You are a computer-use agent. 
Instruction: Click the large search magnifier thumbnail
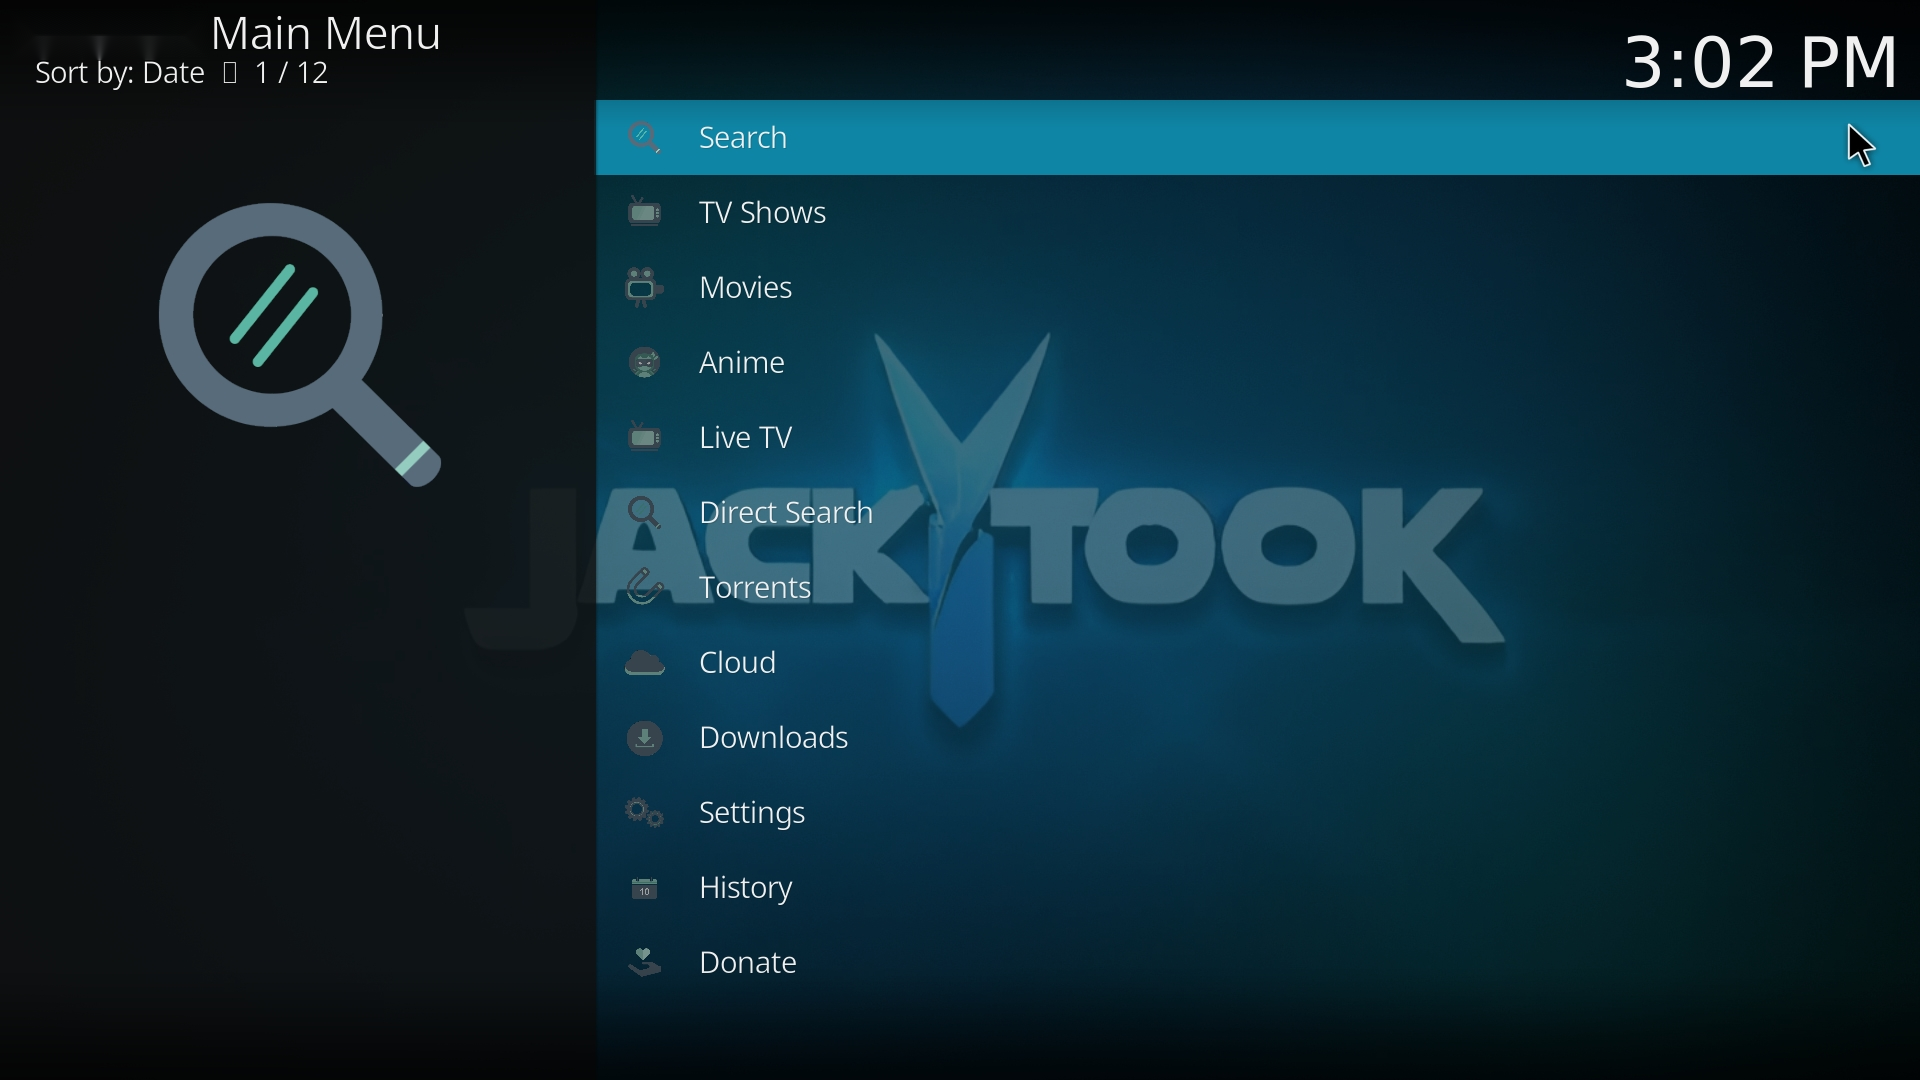[300, 345]
